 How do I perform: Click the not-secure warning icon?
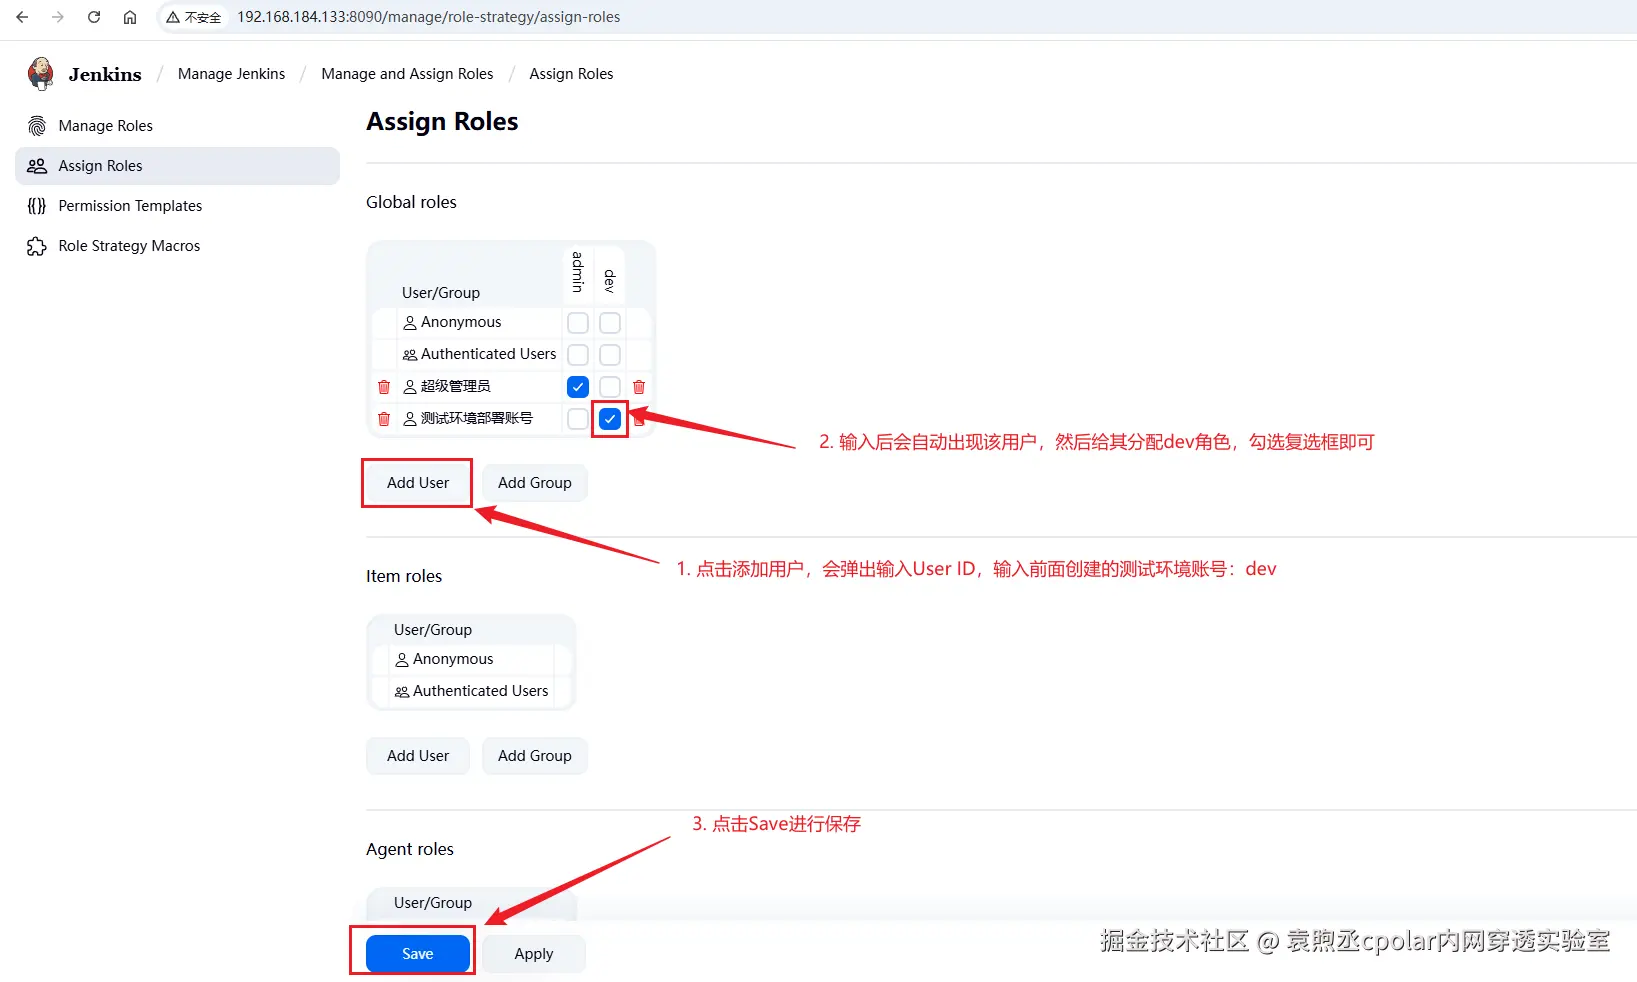(x=173, y=17)
